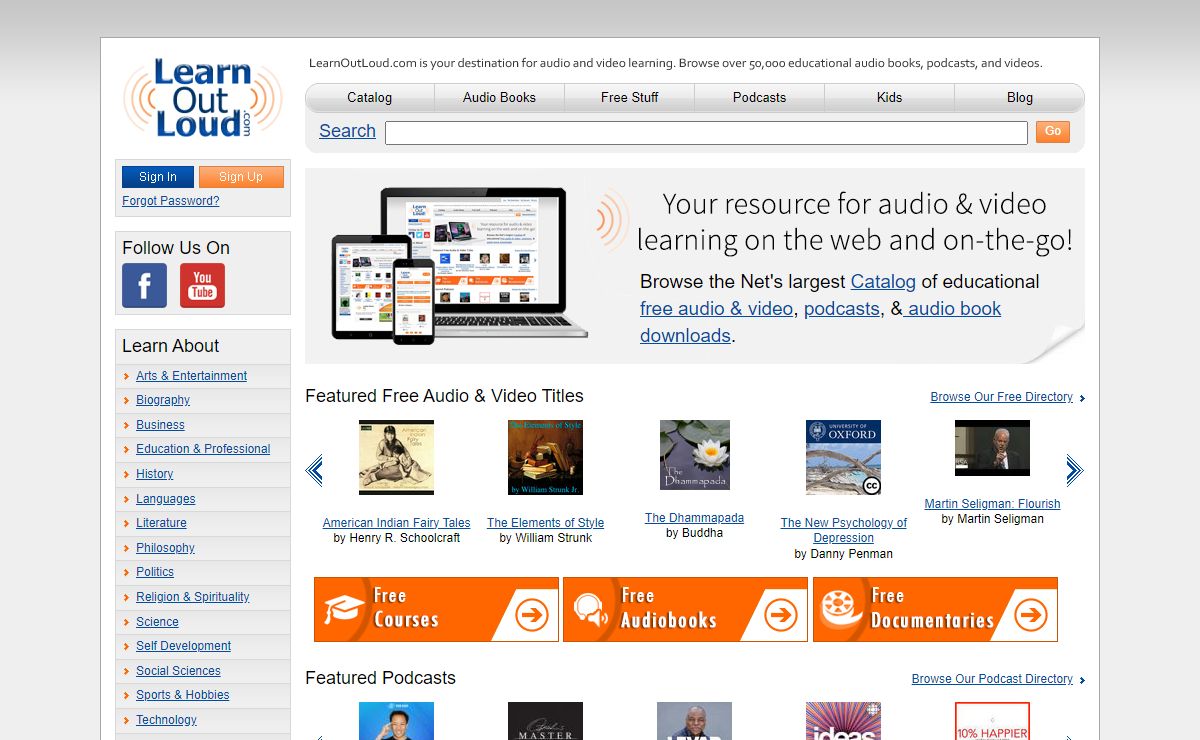The height and width of the screenshot is (740, 1200).
Task: Open Martin Seligman video thumbnail
Action: tap(992, 448)
